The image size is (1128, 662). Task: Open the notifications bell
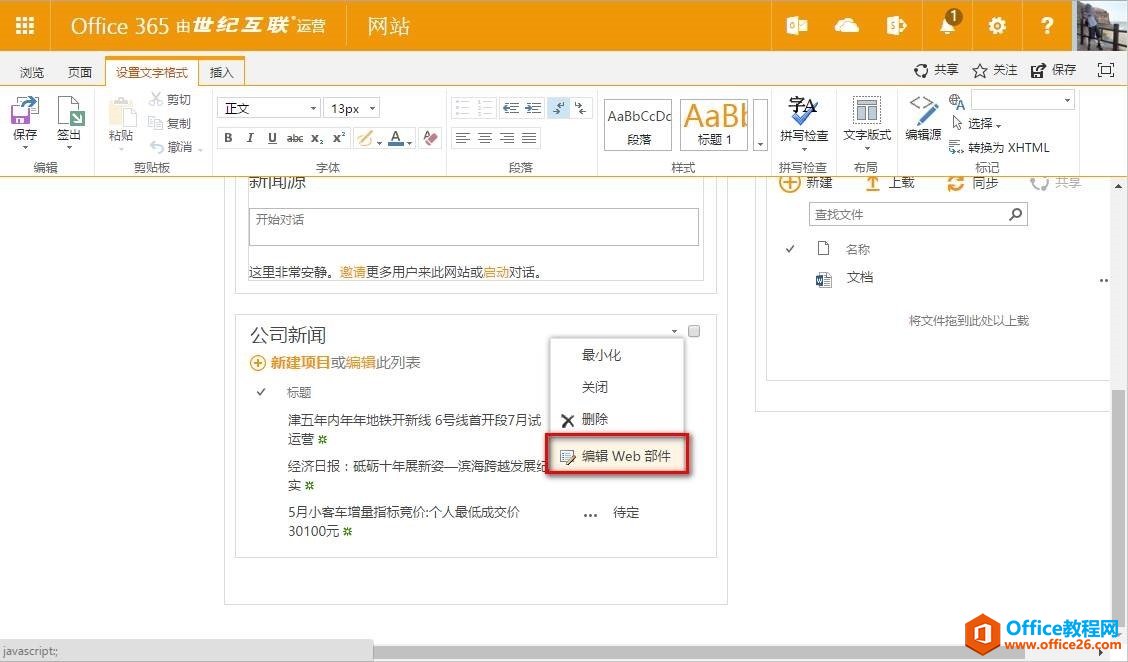click(x=947, y=26)
